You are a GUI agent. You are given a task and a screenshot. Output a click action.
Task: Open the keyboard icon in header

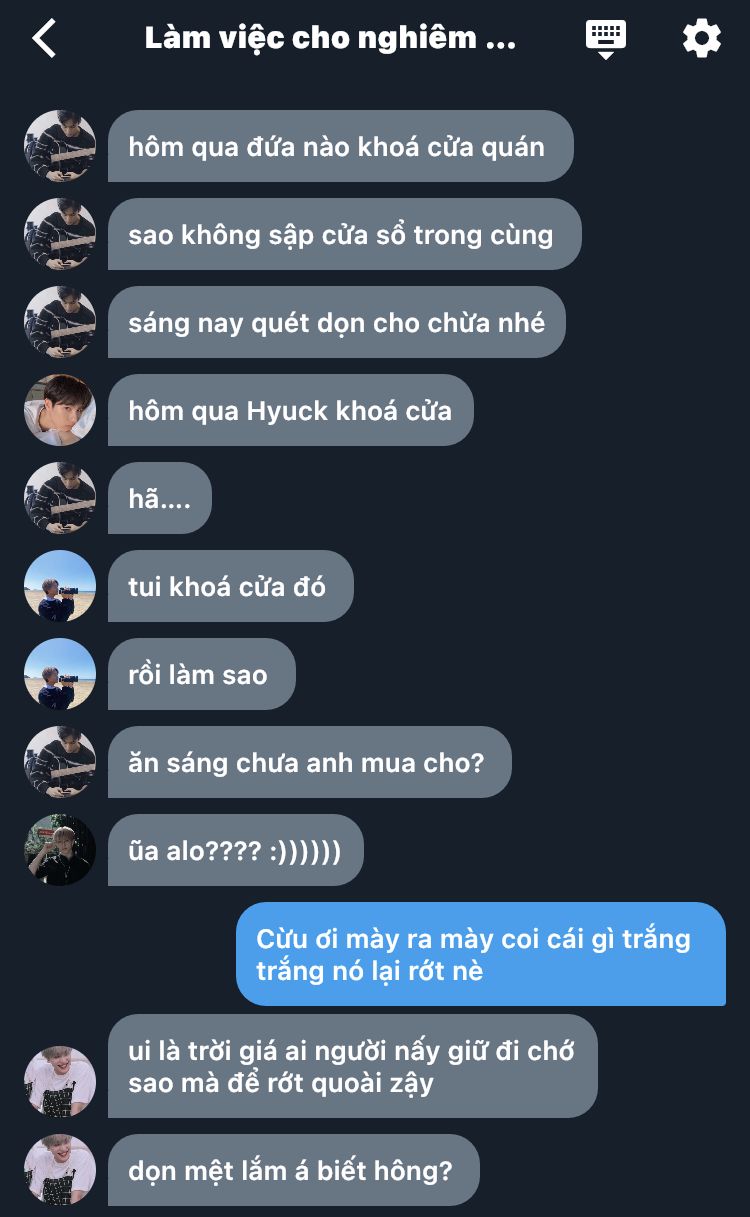coord(606,39)
